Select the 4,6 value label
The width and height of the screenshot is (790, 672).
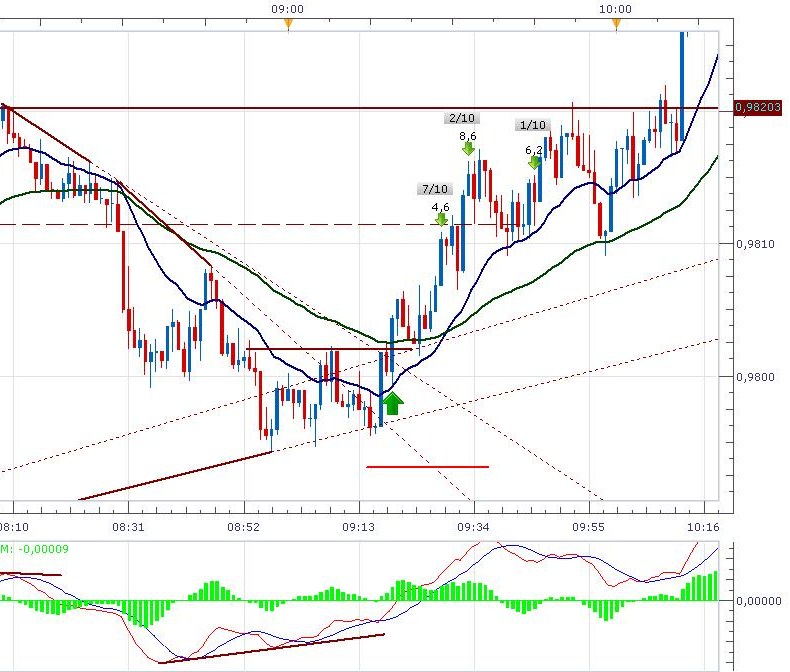(440, 207)
